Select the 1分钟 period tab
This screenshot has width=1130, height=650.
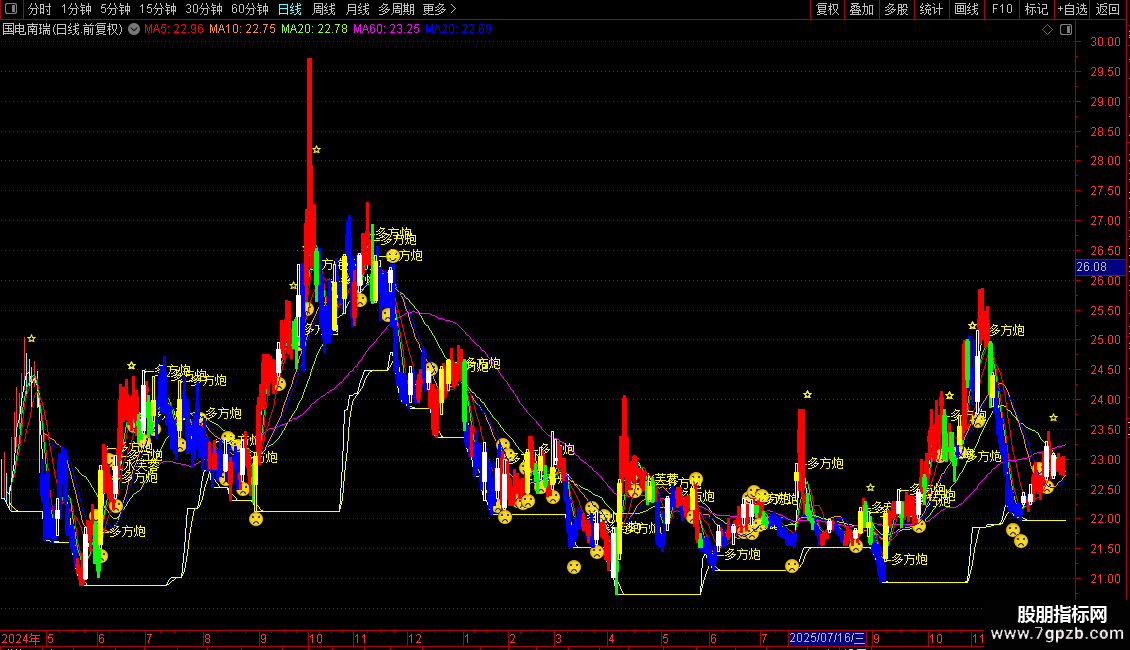click(x=76, y=9)
